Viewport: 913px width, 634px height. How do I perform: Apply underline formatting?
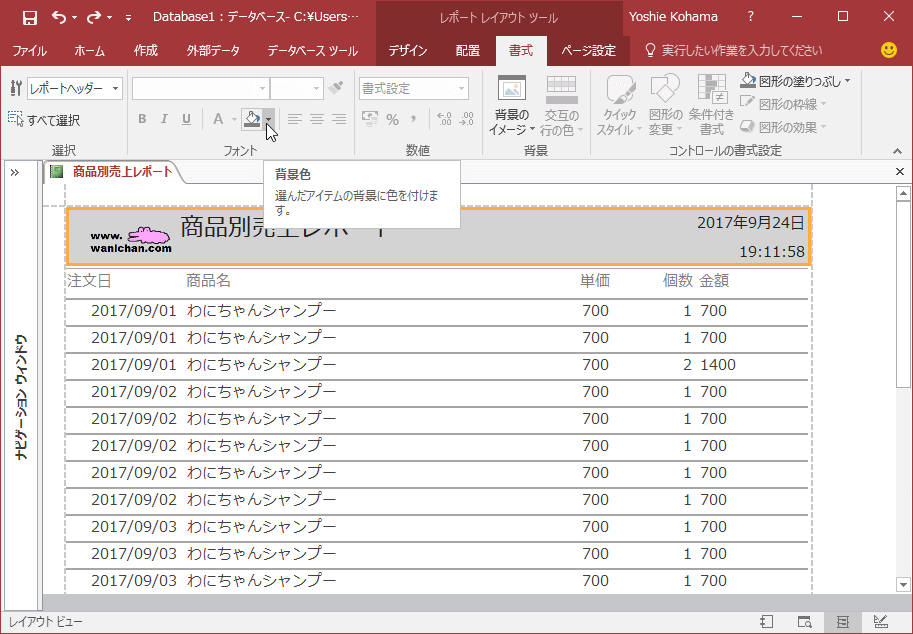click(185, 118)
